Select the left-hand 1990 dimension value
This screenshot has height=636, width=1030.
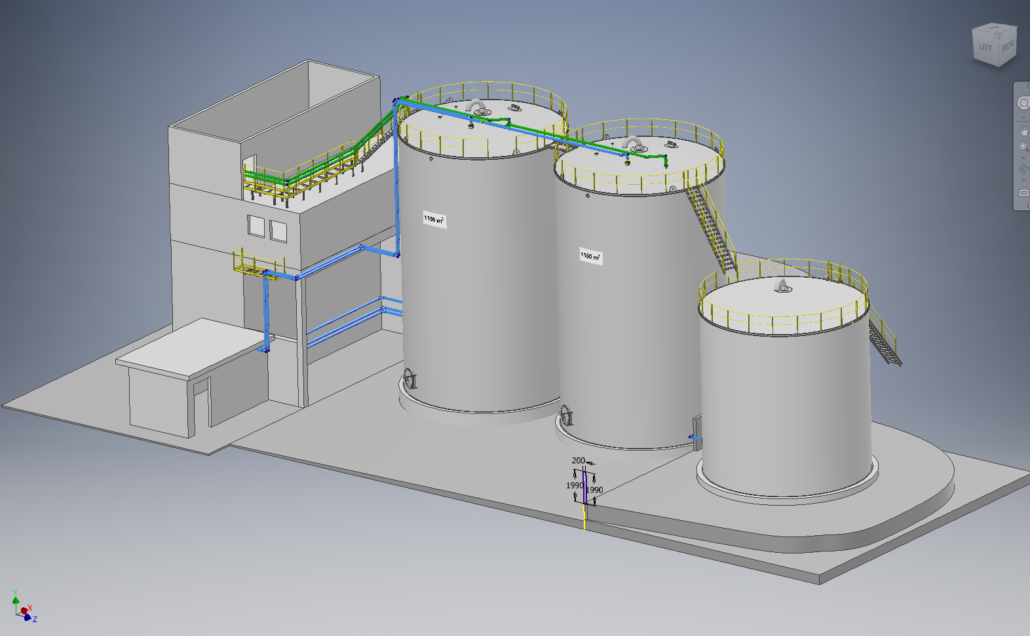click(x=575, y=486)
